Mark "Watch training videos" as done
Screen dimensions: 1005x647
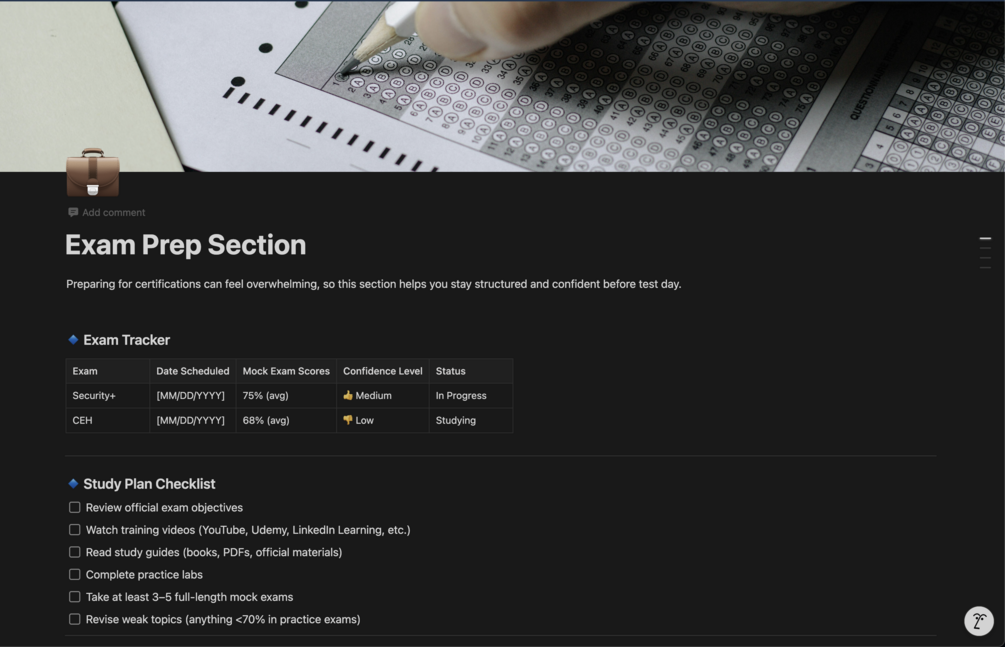[75, 530]
